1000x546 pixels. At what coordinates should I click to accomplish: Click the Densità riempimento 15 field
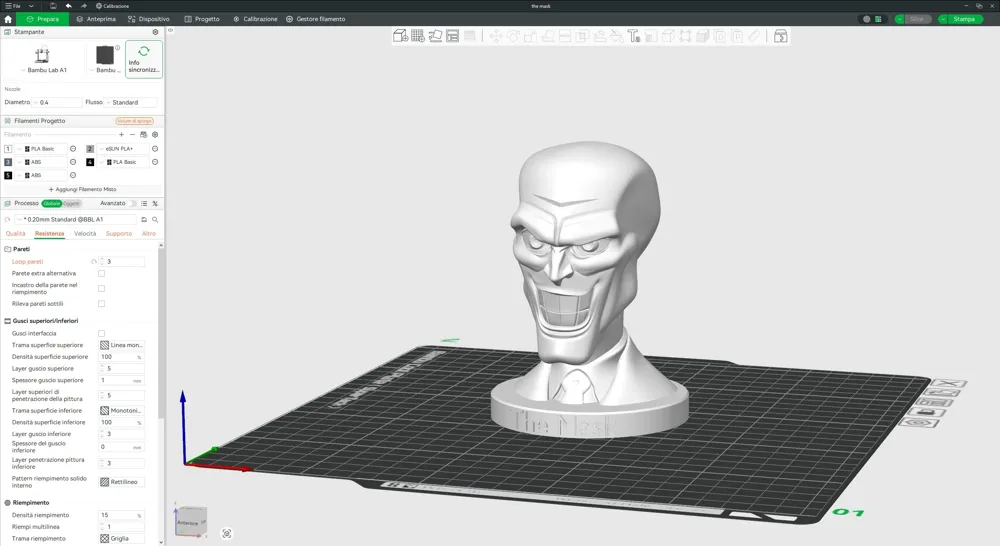(x=121, y=515)
